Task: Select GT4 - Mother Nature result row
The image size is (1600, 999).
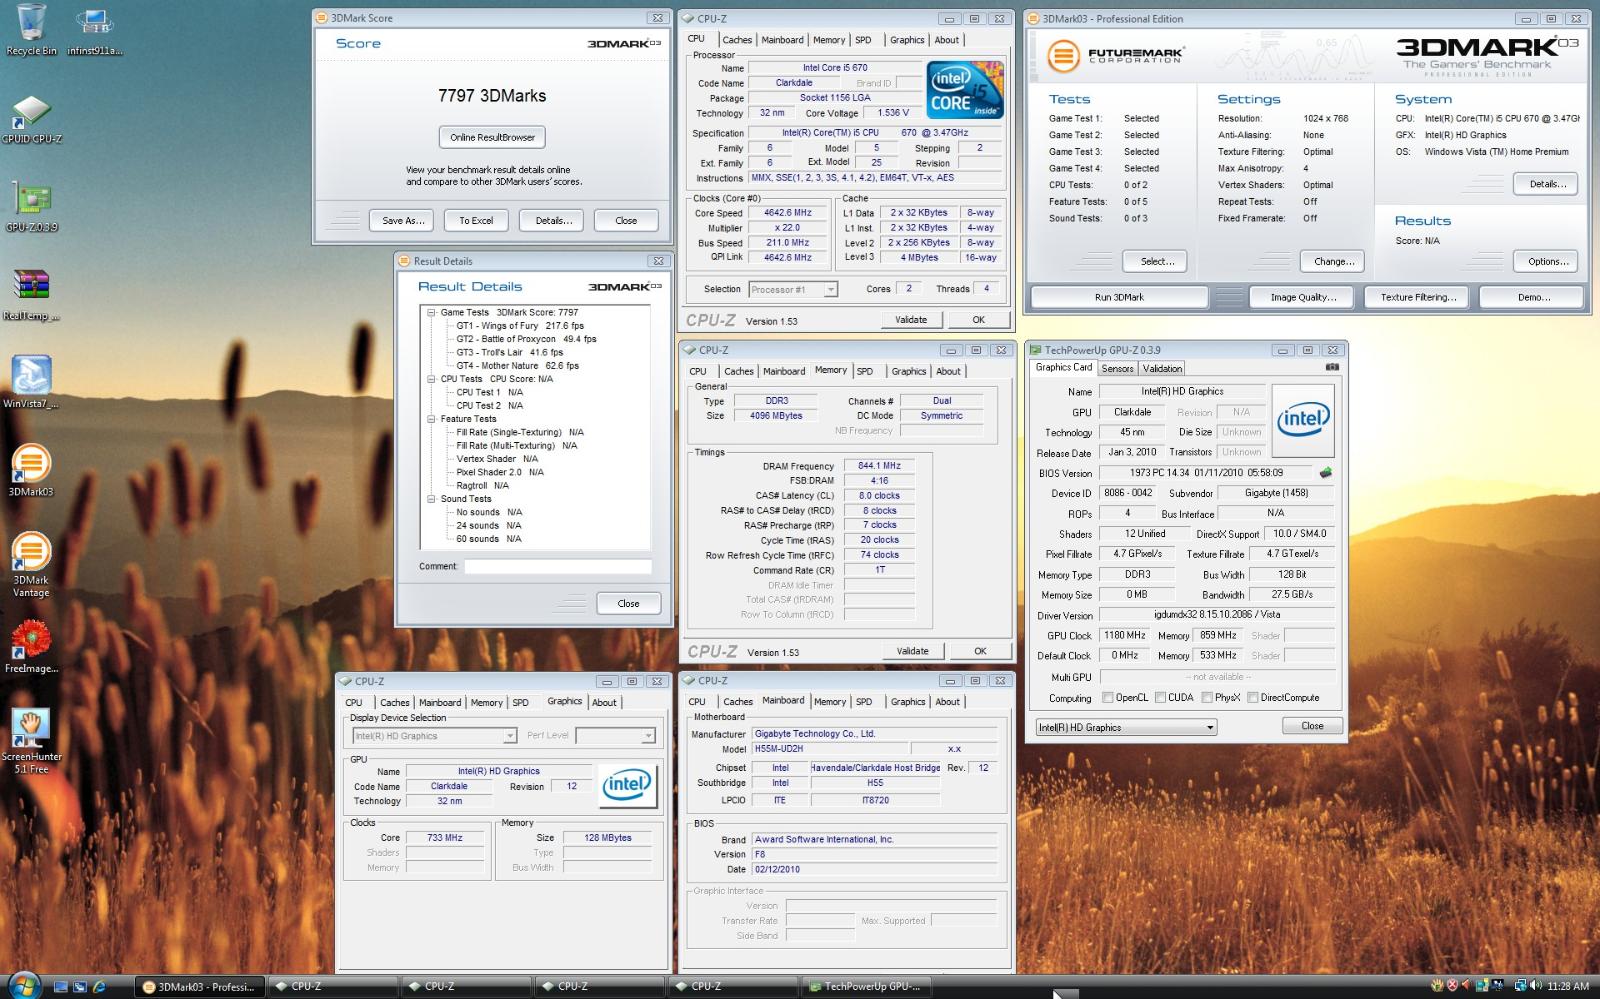Action: (x=517, y=365)
